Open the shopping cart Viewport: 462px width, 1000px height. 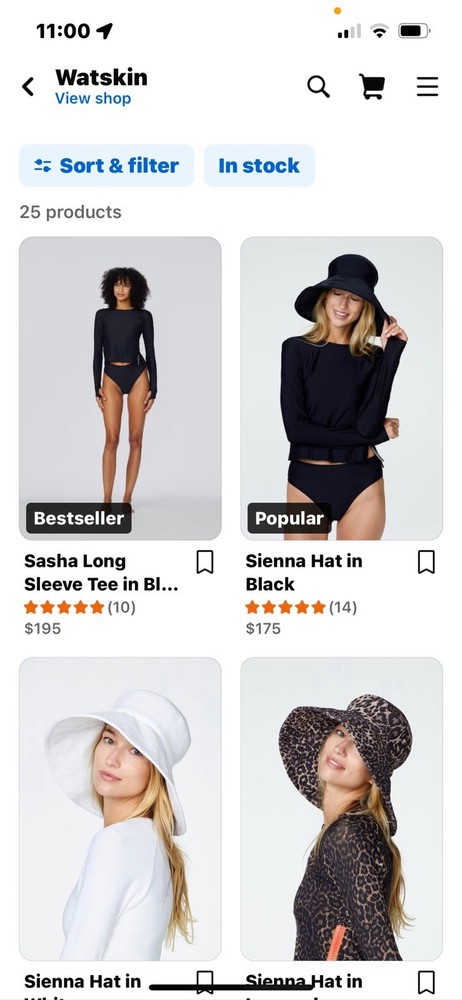373,86
